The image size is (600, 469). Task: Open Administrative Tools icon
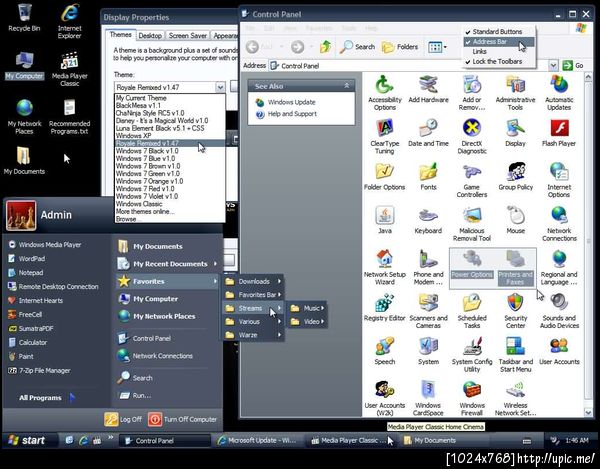515,93
